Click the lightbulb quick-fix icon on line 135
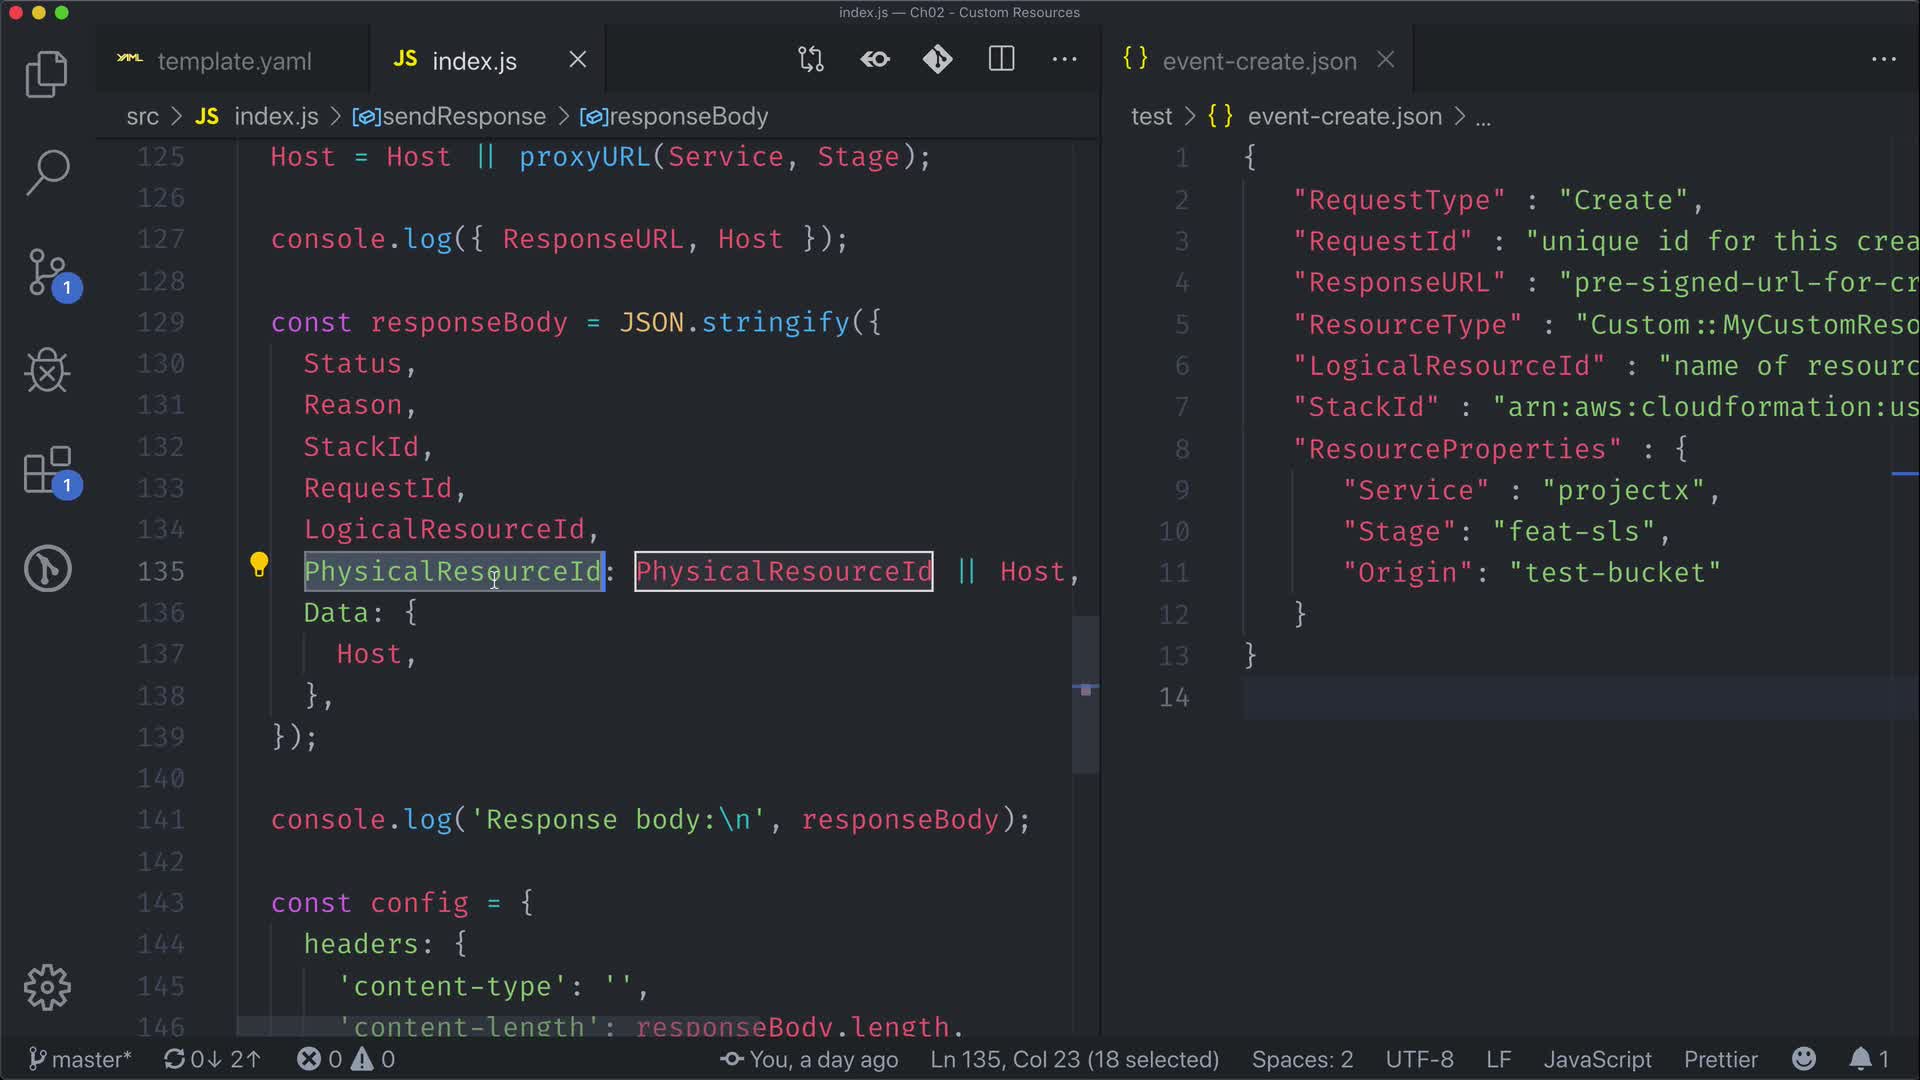Image resolution: width=1920 pixels, height=1080 pixels. pyautogui.click(x=259, y=565)
